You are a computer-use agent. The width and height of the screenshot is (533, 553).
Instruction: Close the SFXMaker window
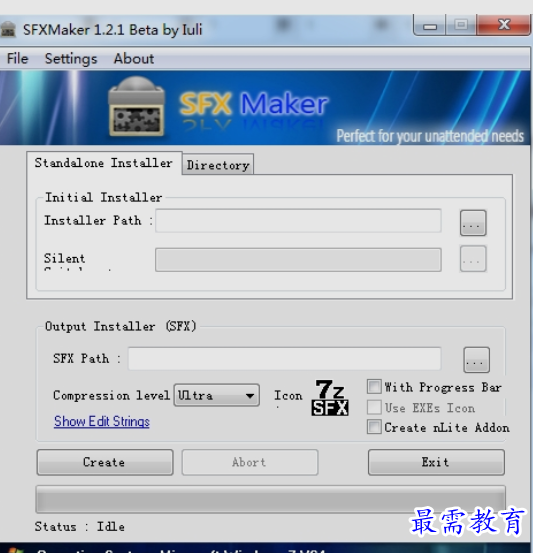[x=504, y=25]
